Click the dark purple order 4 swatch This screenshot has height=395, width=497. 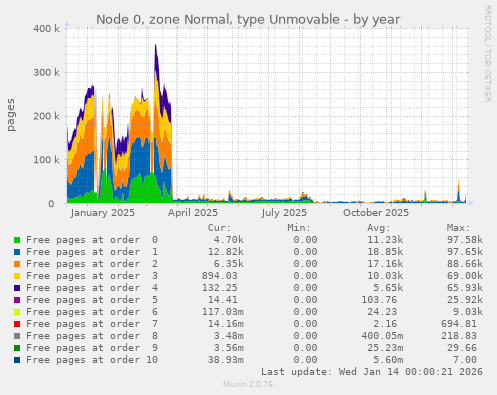click(17, 288)
